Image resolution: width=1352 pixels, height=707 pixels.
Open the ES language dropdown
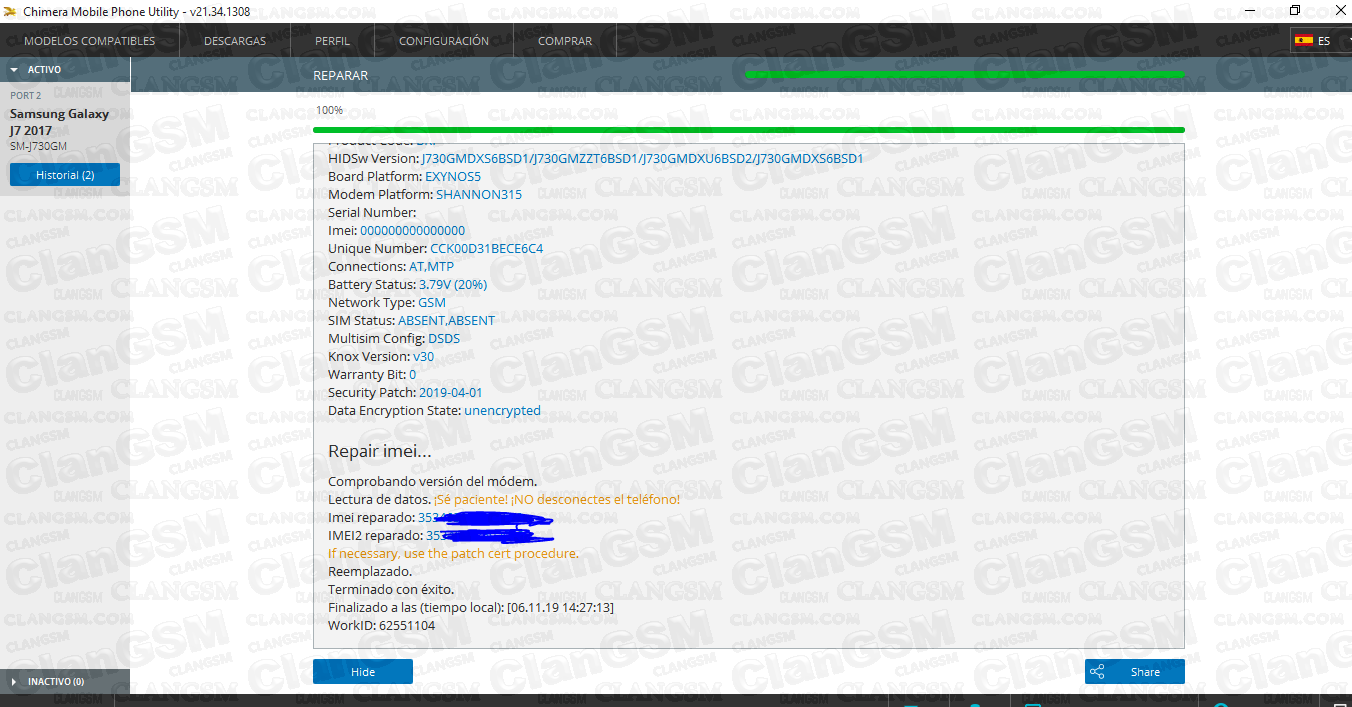point(1321,41)
